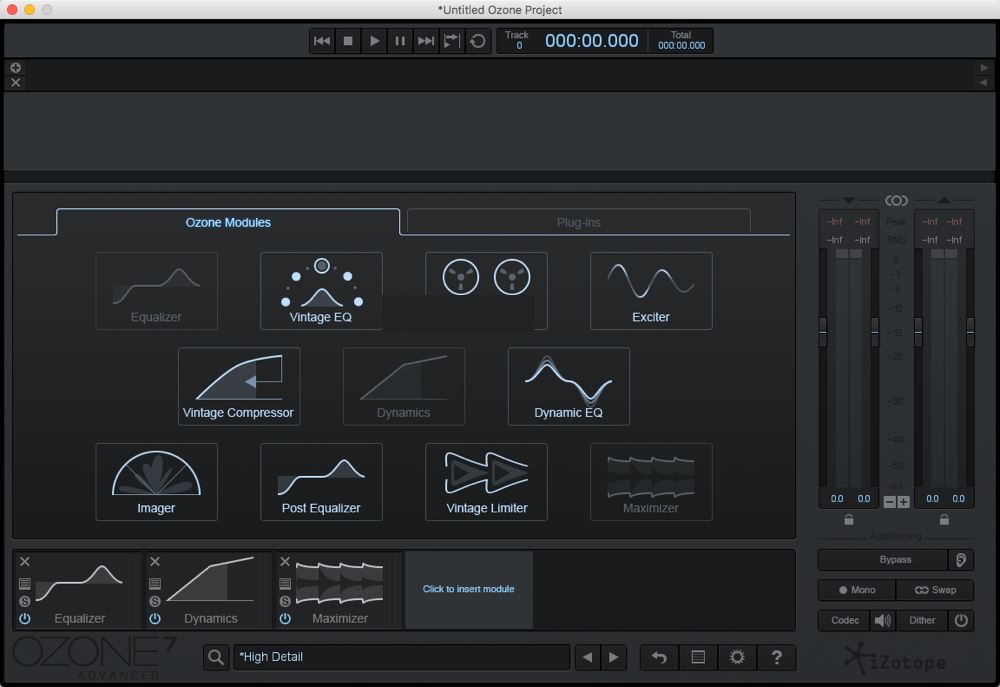The width and height of the screenshot is (1000, 687).
Task: Select the Vintage Compressor module
Action: pos(239,386)
